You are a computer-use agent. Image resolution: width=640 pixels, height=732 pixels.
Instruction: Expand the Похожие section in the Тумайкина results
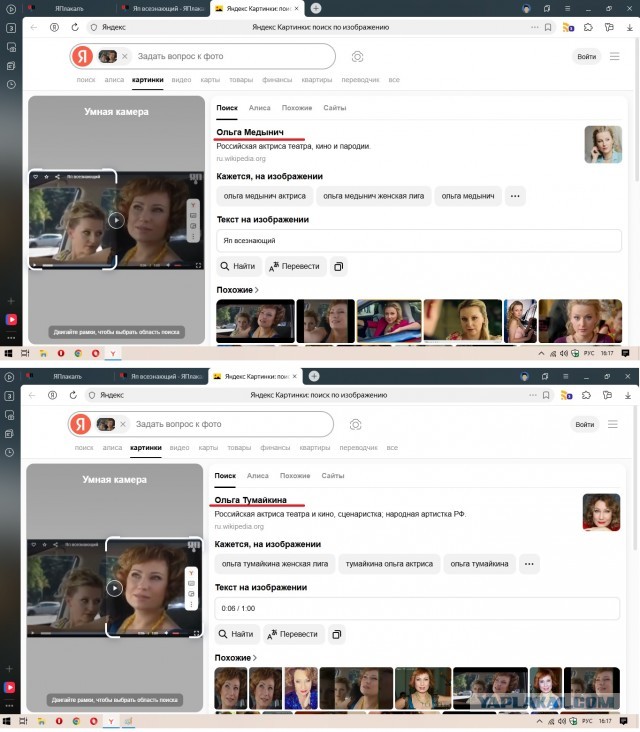tap(236, 658)
